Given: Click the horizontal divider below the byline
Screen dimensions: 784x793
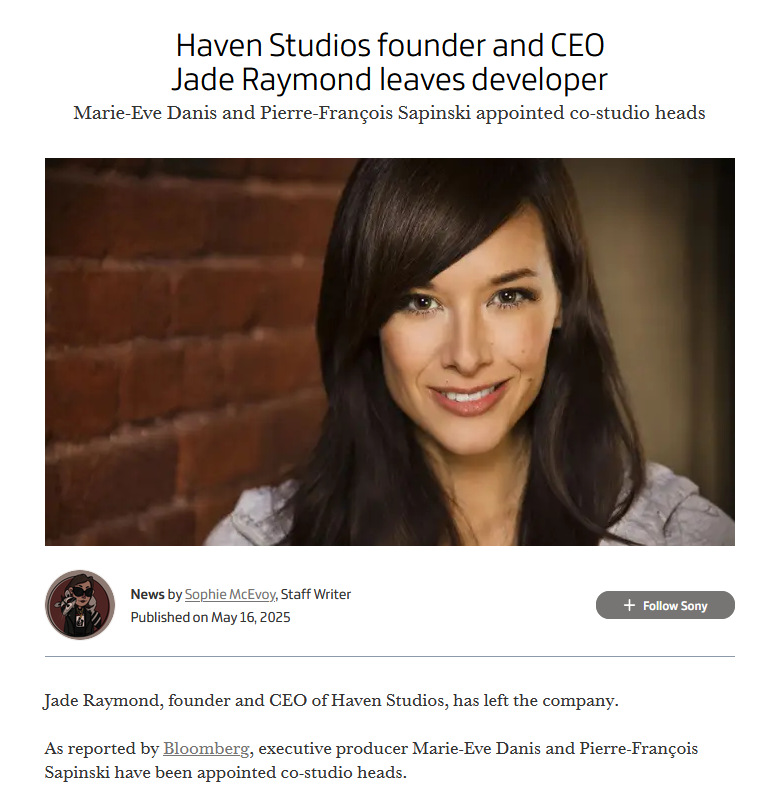Looking at the screenshot, I should click(x=389, y=656).
